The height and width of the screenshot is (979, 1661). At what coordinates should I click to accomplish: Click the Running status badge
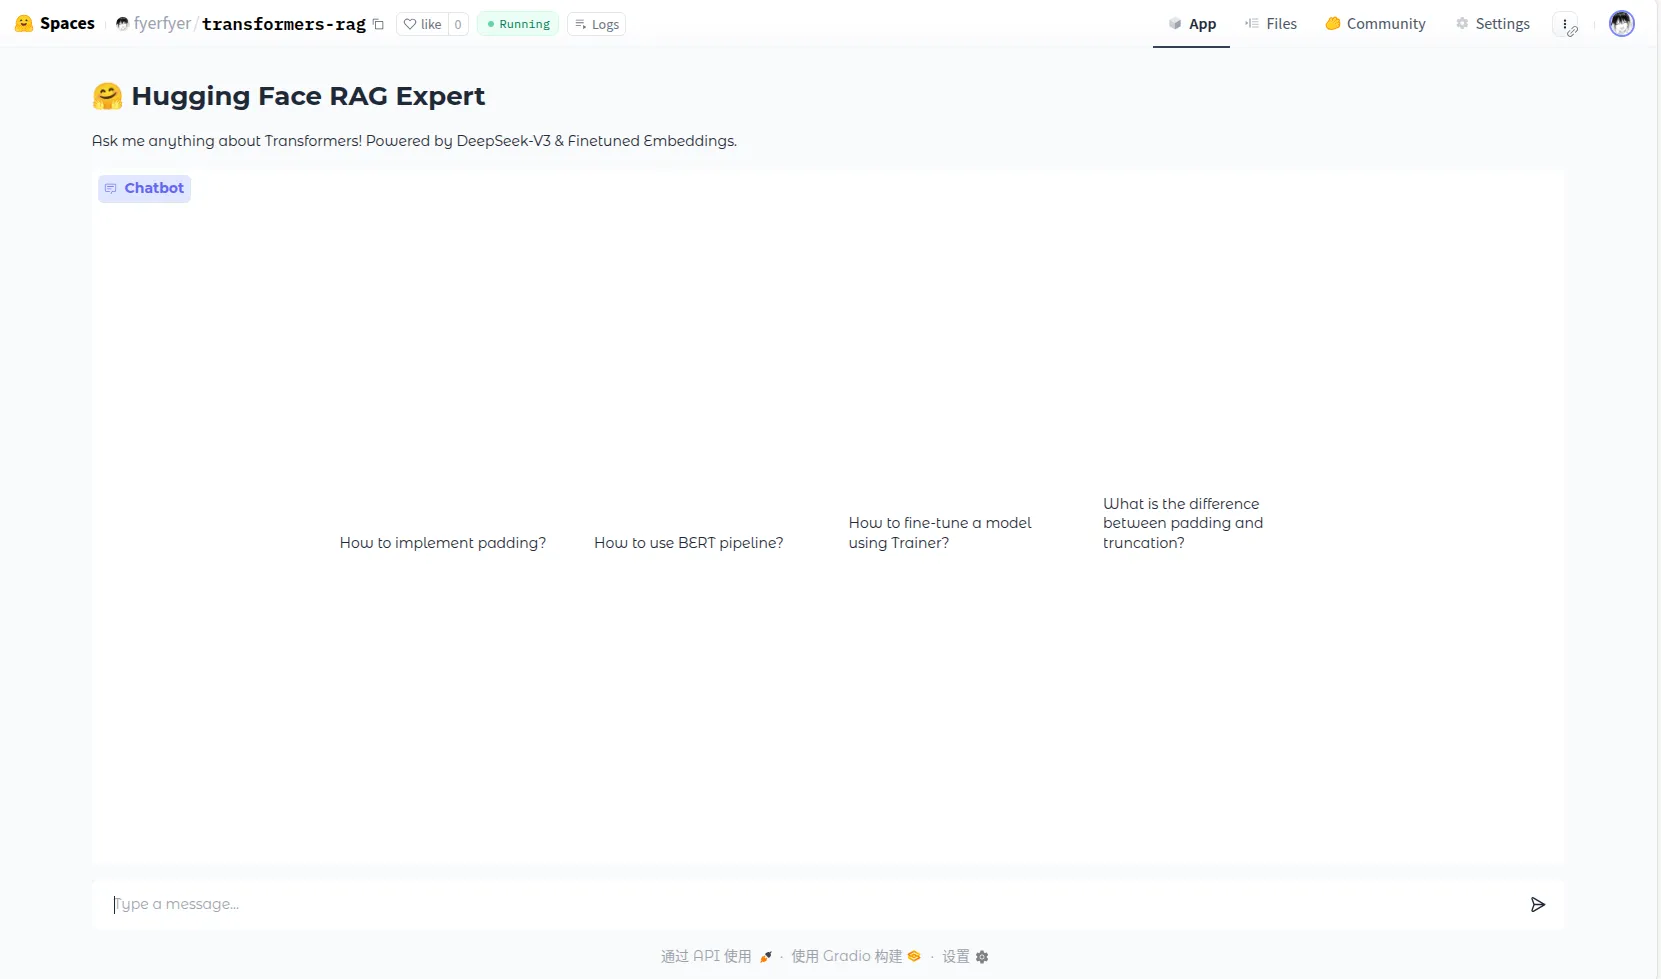pos(518,24)
